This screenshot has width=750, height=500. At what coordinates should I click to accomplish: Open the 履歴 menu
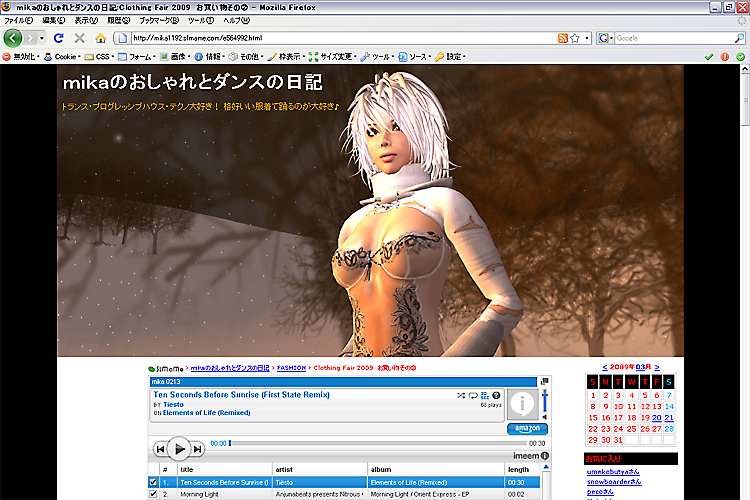(119, 21)
